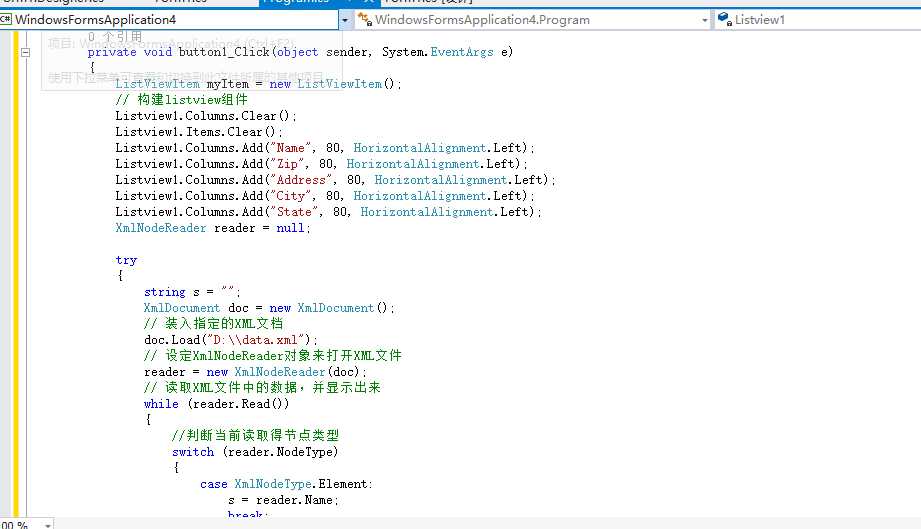Click the 'ListViewItem myItem' declaration line

coord(258,84)
